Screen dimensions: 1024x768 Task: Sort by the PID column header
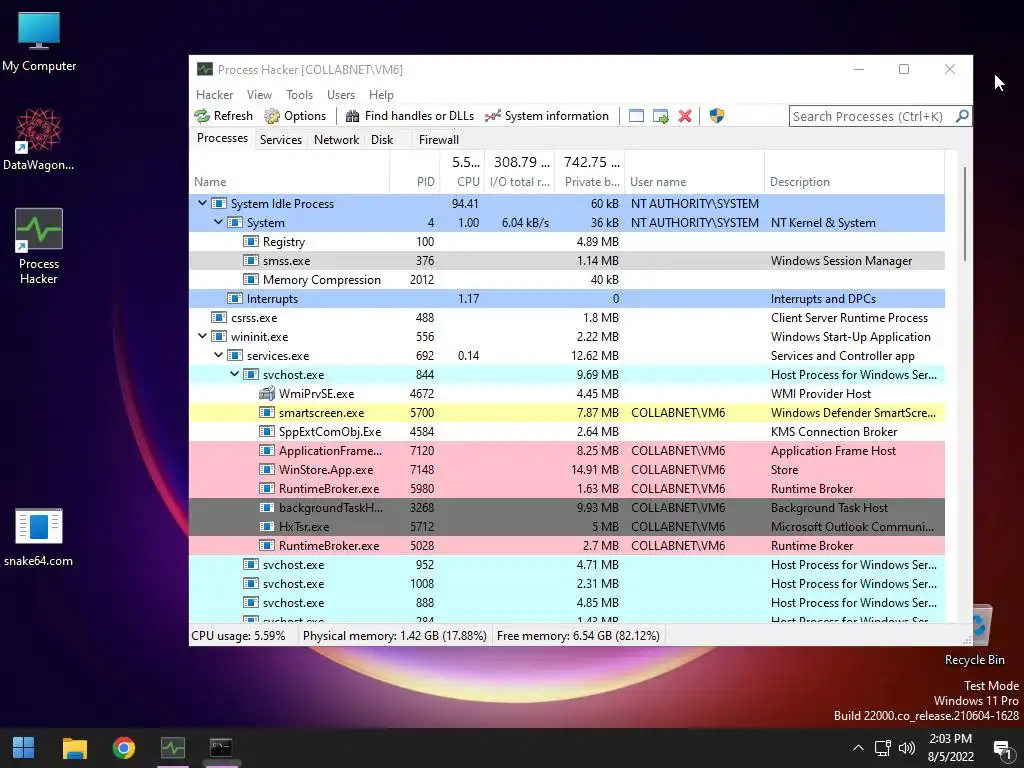click(415, 172)
